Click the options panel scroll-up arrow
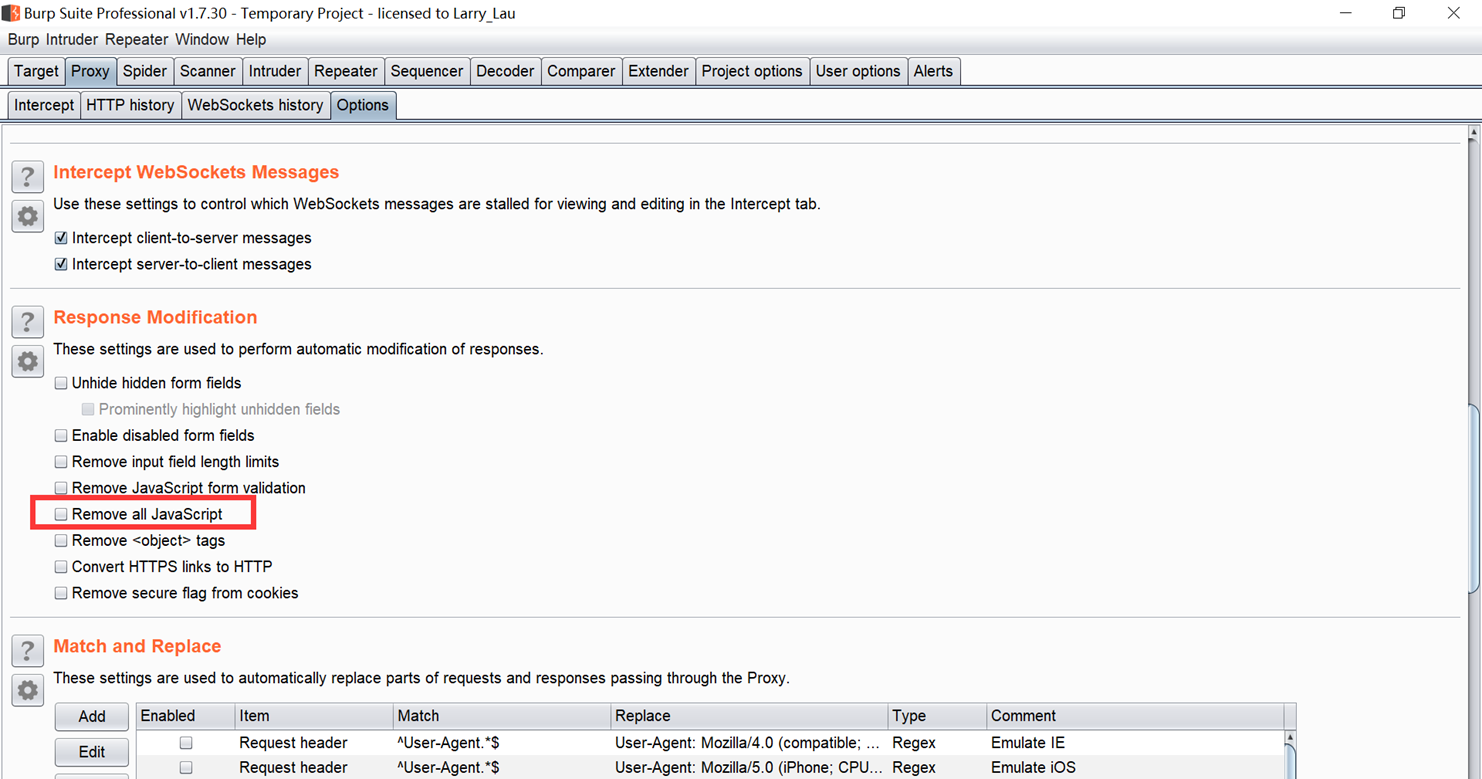1482x779 pixels. (1474, 133)
